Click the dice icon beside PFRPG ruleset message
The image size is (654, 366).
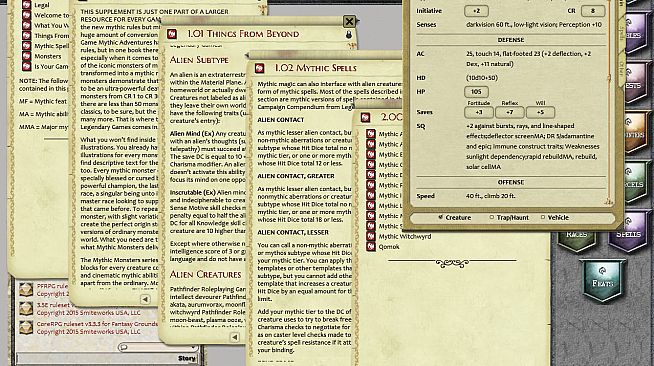click(26, 289)
